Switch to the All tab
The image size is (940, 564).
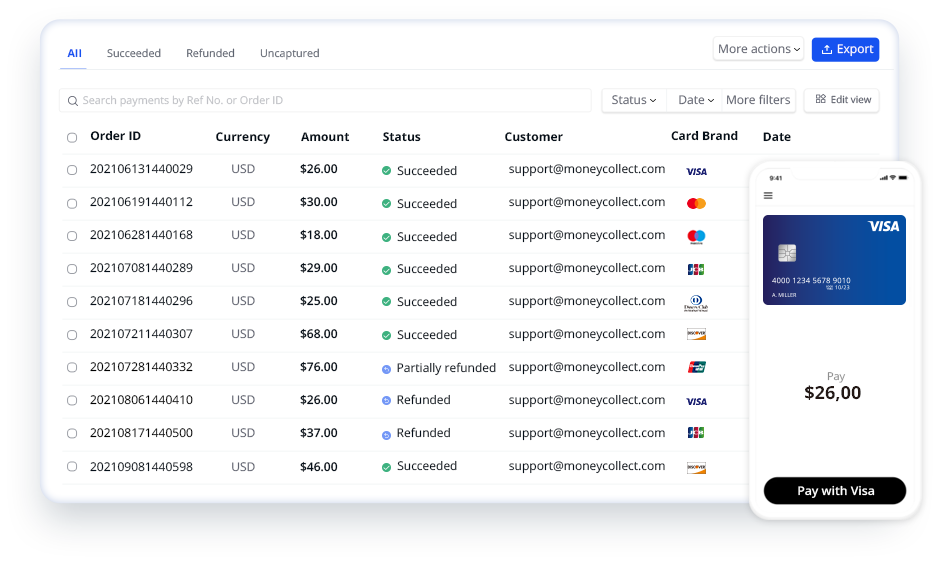click(x=74, y=53)
